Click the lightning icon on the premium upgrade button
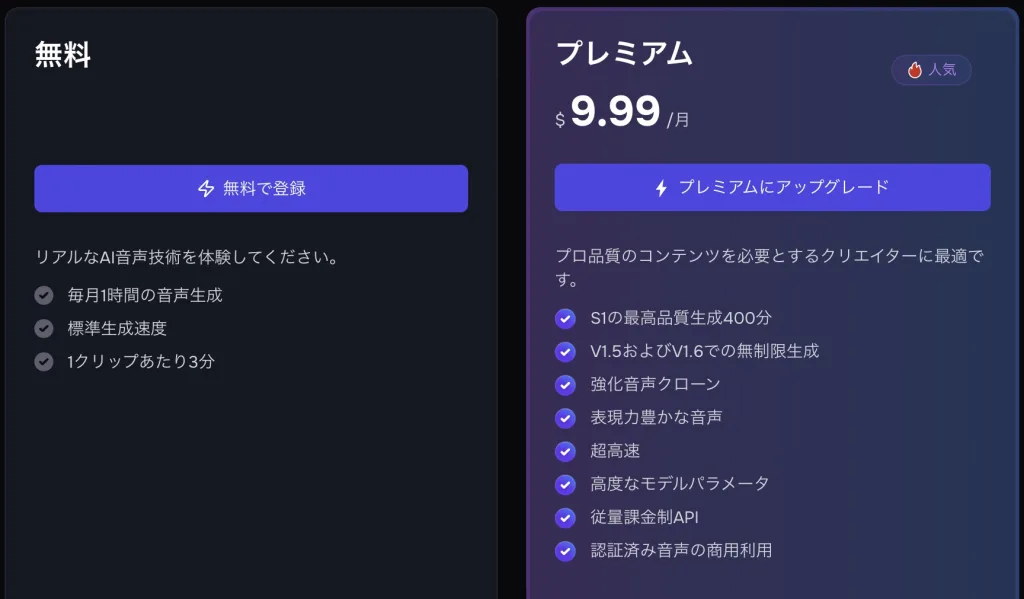Screen dimensions: 1024x599 click(x=662, y=188)
